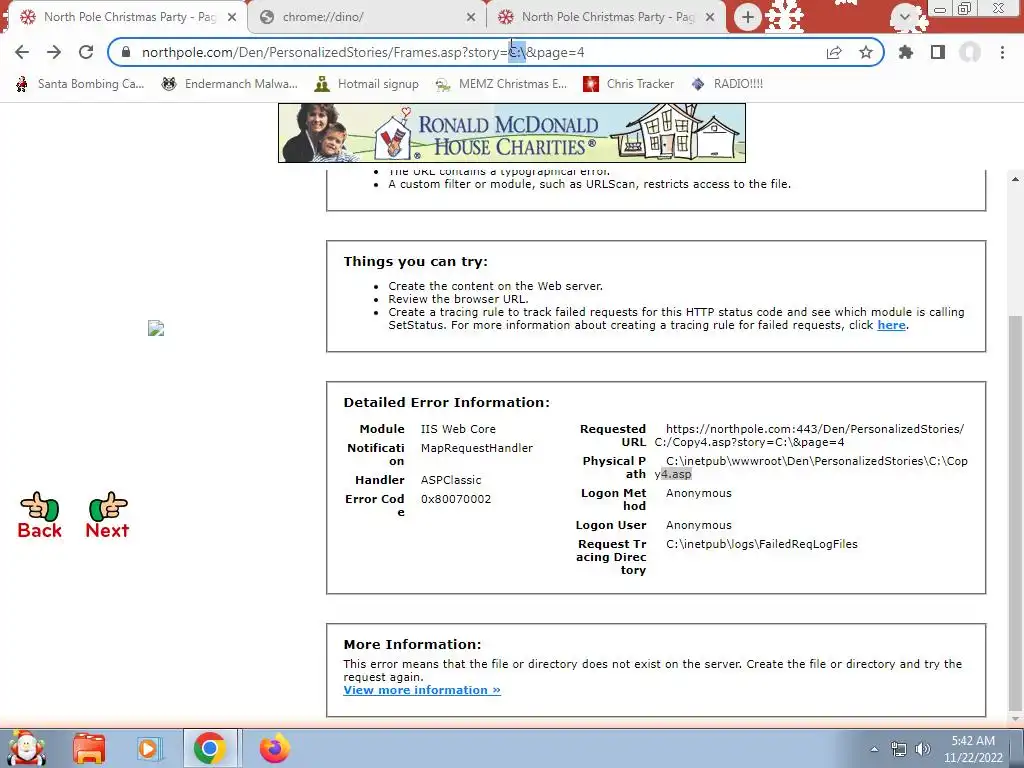Click the 'here' tracing rule link
This screenshot has height=768, width=1024.
[x=891, y=325]
